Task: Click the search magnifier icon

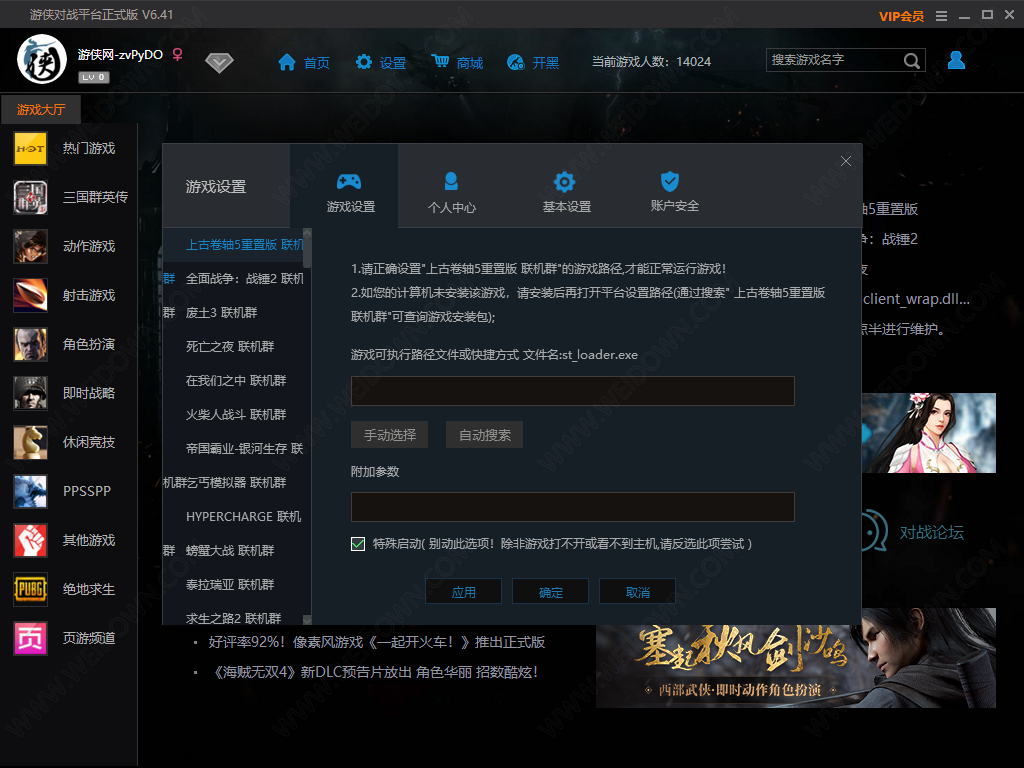Action: (911, 61)
